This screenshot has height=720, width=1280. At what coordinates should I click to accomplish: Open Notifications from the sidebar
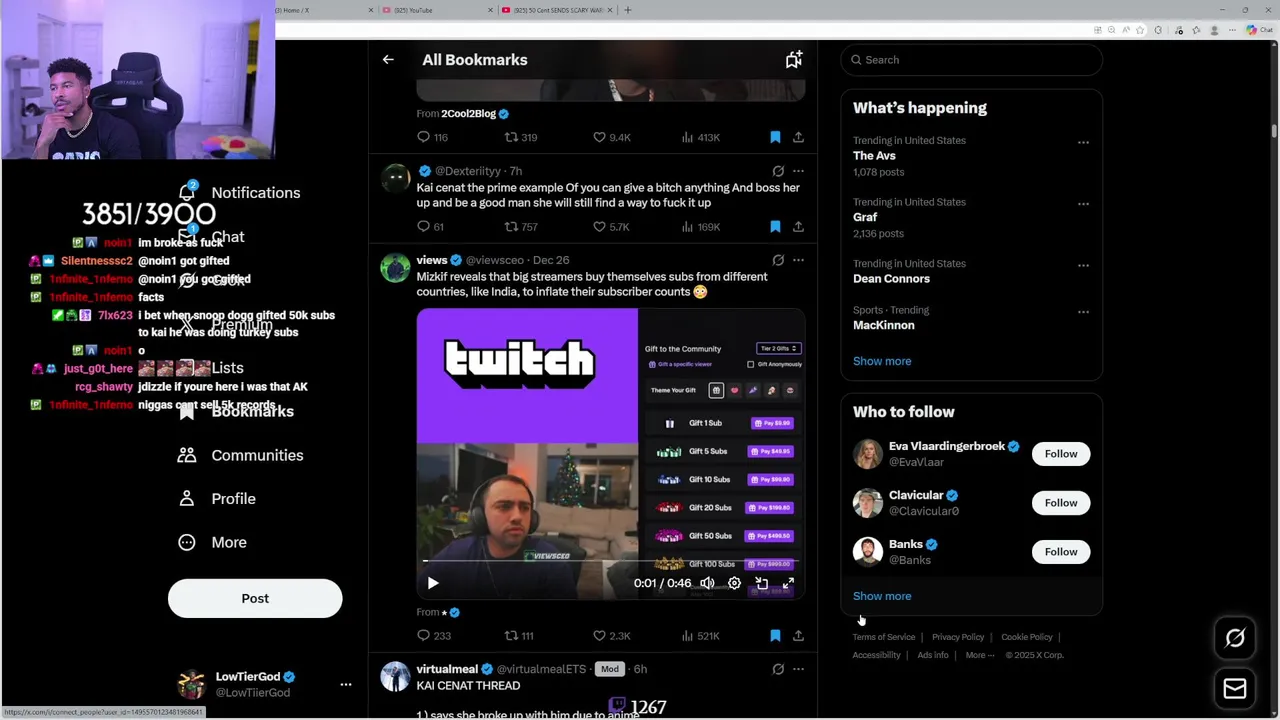(239, 193)
